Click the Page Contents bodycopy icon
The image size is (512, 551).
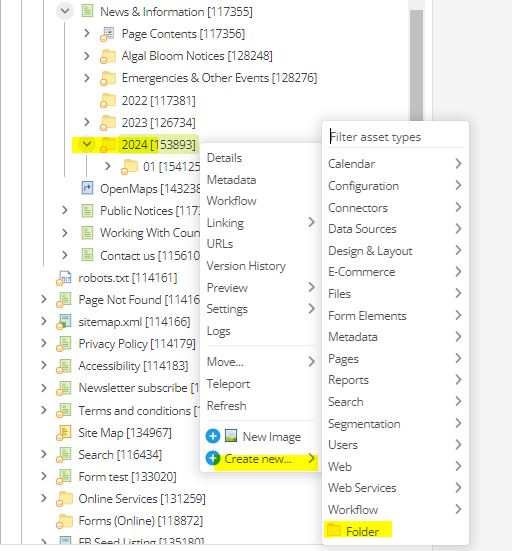click(x=108, y=34)
